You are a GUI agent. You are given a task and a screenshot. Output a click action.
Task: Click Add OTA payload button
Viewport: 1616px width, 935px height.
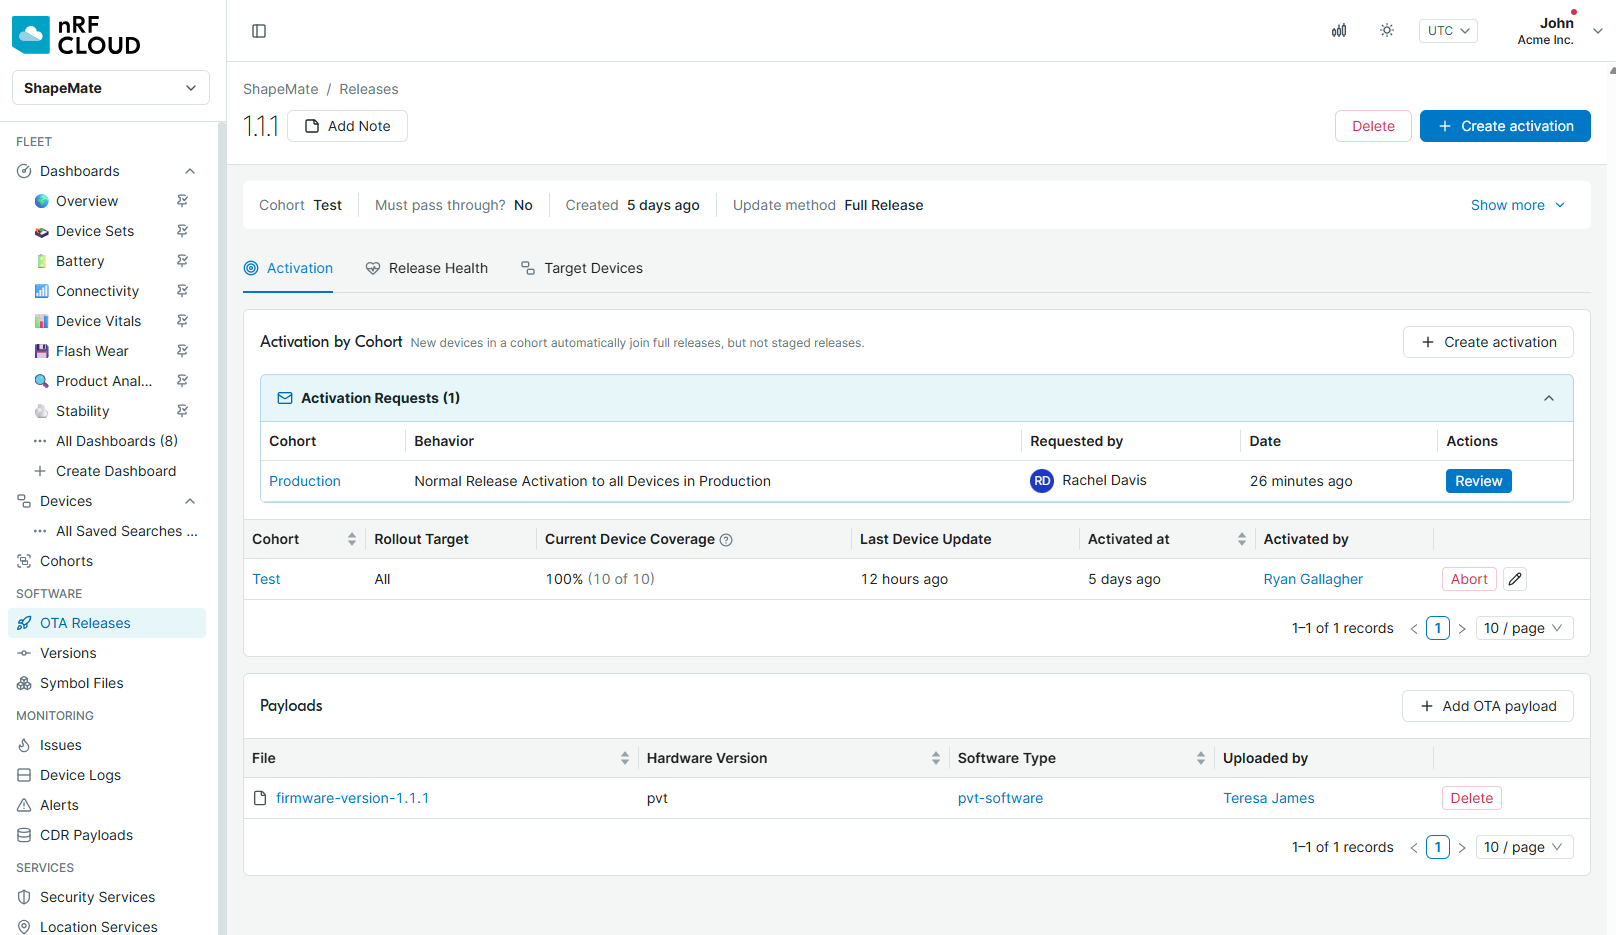[x=1487, y=706]
